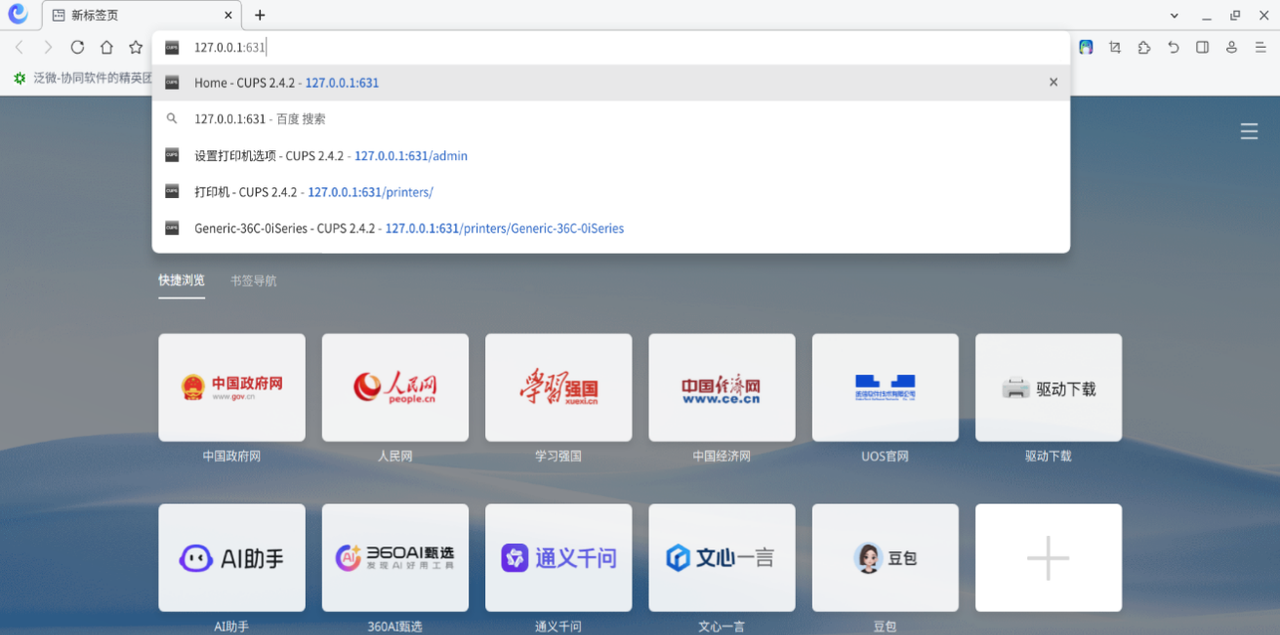
Task: Remove the Home - CUPS 2.4.2 suggestion
Action: pyautogui.click(x=1053, y=83)
